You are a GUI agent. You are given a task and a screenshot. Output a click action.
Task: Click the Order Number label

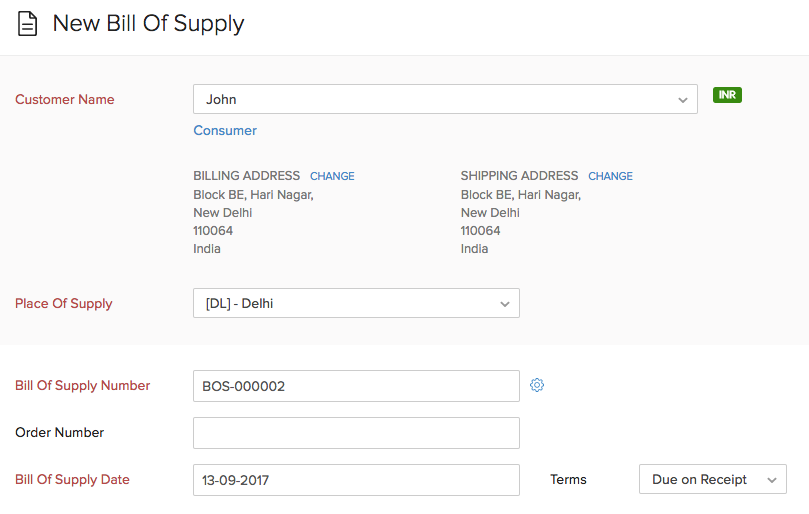click(60, 433)
